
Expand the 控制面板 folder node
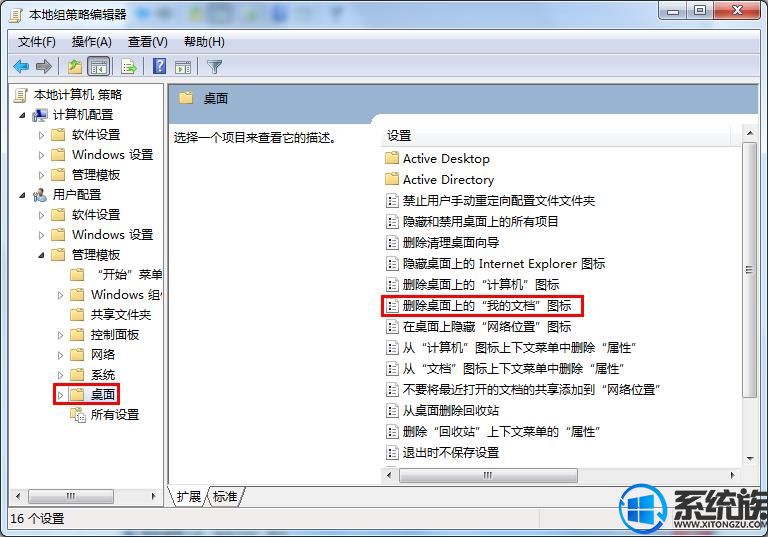pyautogui.click(x=60, y=335)
